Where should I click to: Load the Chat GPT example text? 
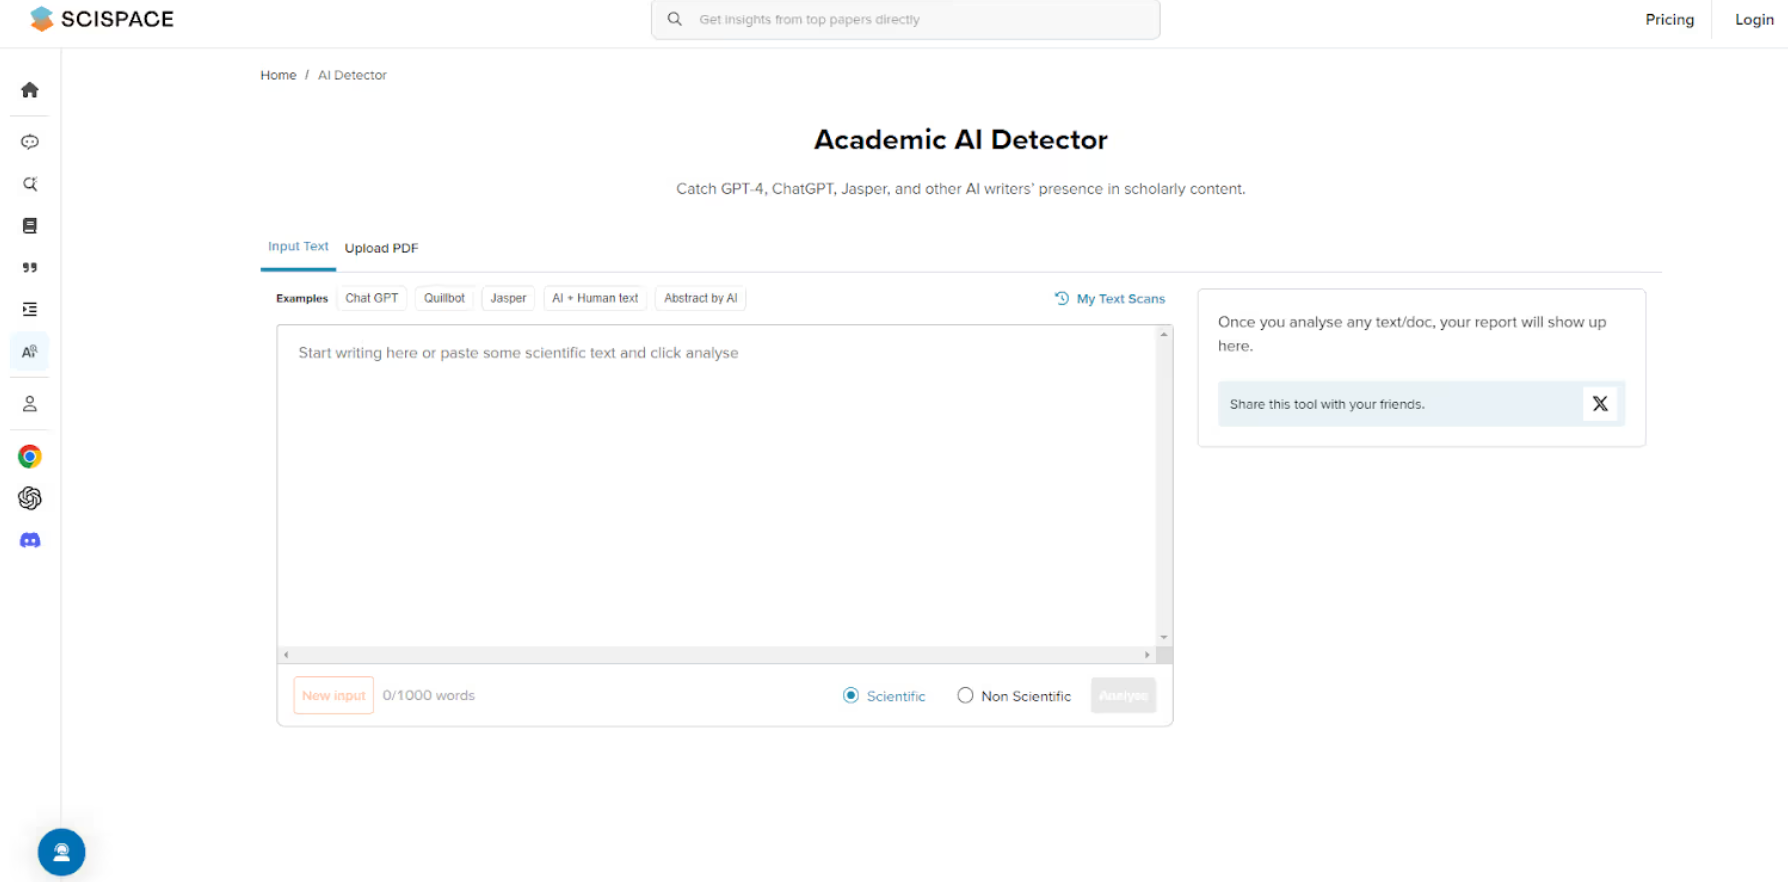(371, 298)
